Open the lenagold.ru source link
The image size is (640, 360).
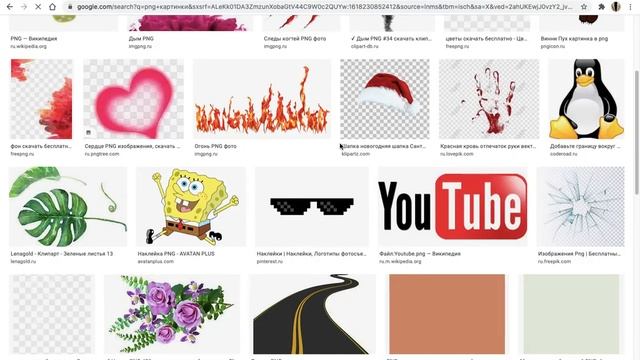[x=23, y=261]
